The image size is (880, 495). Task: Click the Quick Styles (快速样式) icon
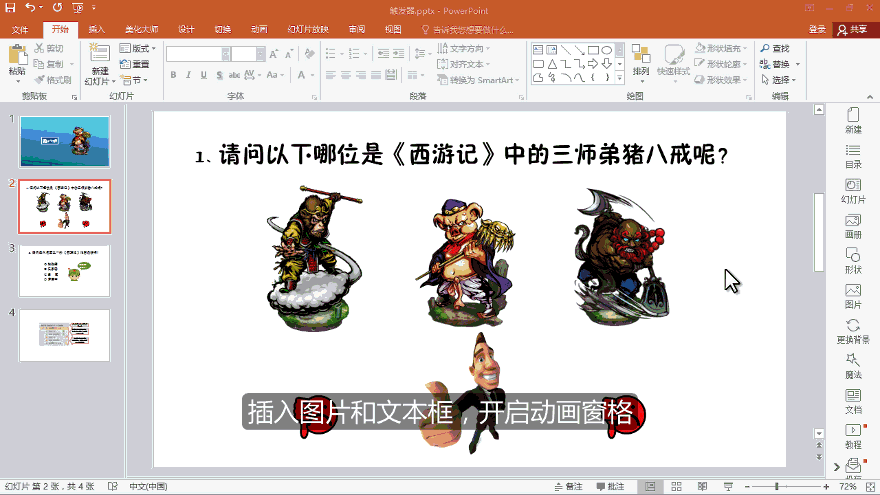coord(673,55)
